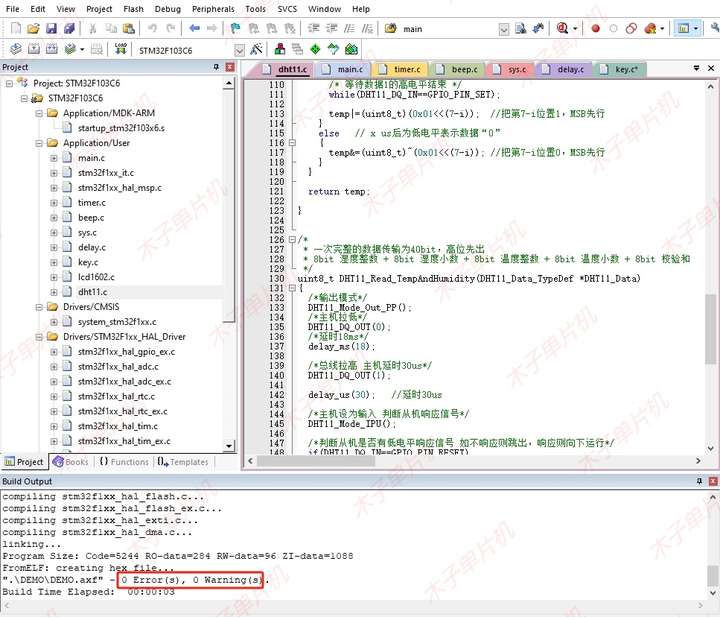Switch to the sys.c editor tab

[x=512, y=69]
